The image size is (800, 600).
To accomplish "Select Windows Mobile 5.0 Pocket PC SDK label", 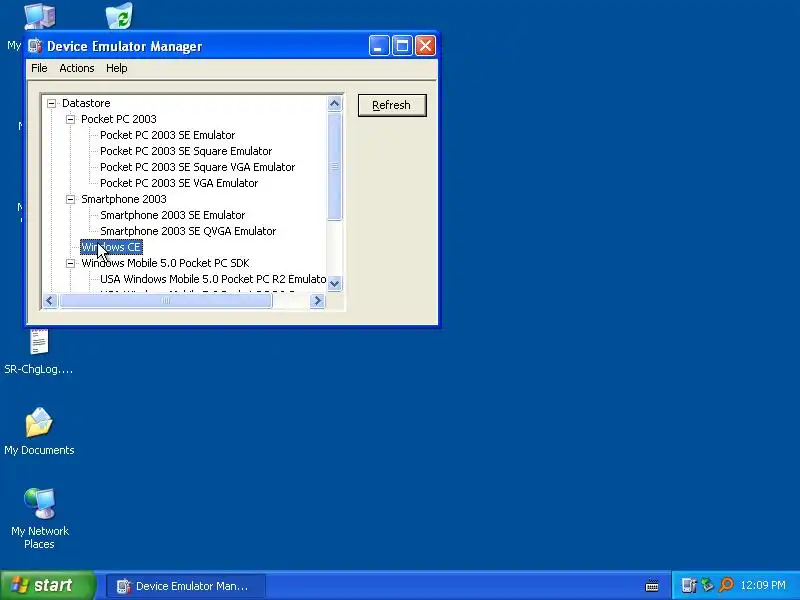I will point(165,263).
